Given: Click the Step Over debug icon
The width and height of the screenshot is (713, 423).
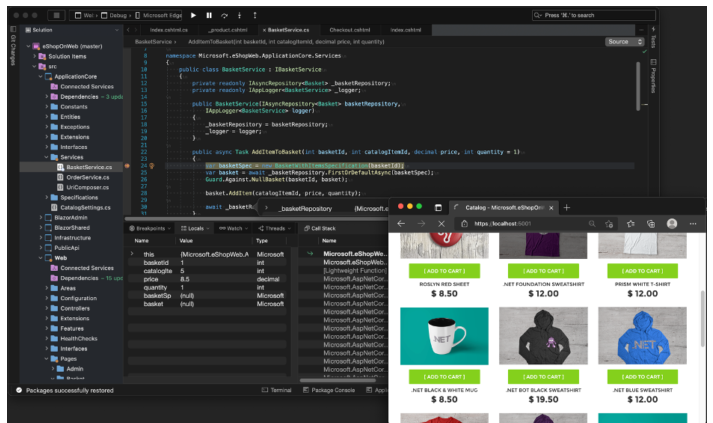Looking at the screenshot, I should [224, 15].
